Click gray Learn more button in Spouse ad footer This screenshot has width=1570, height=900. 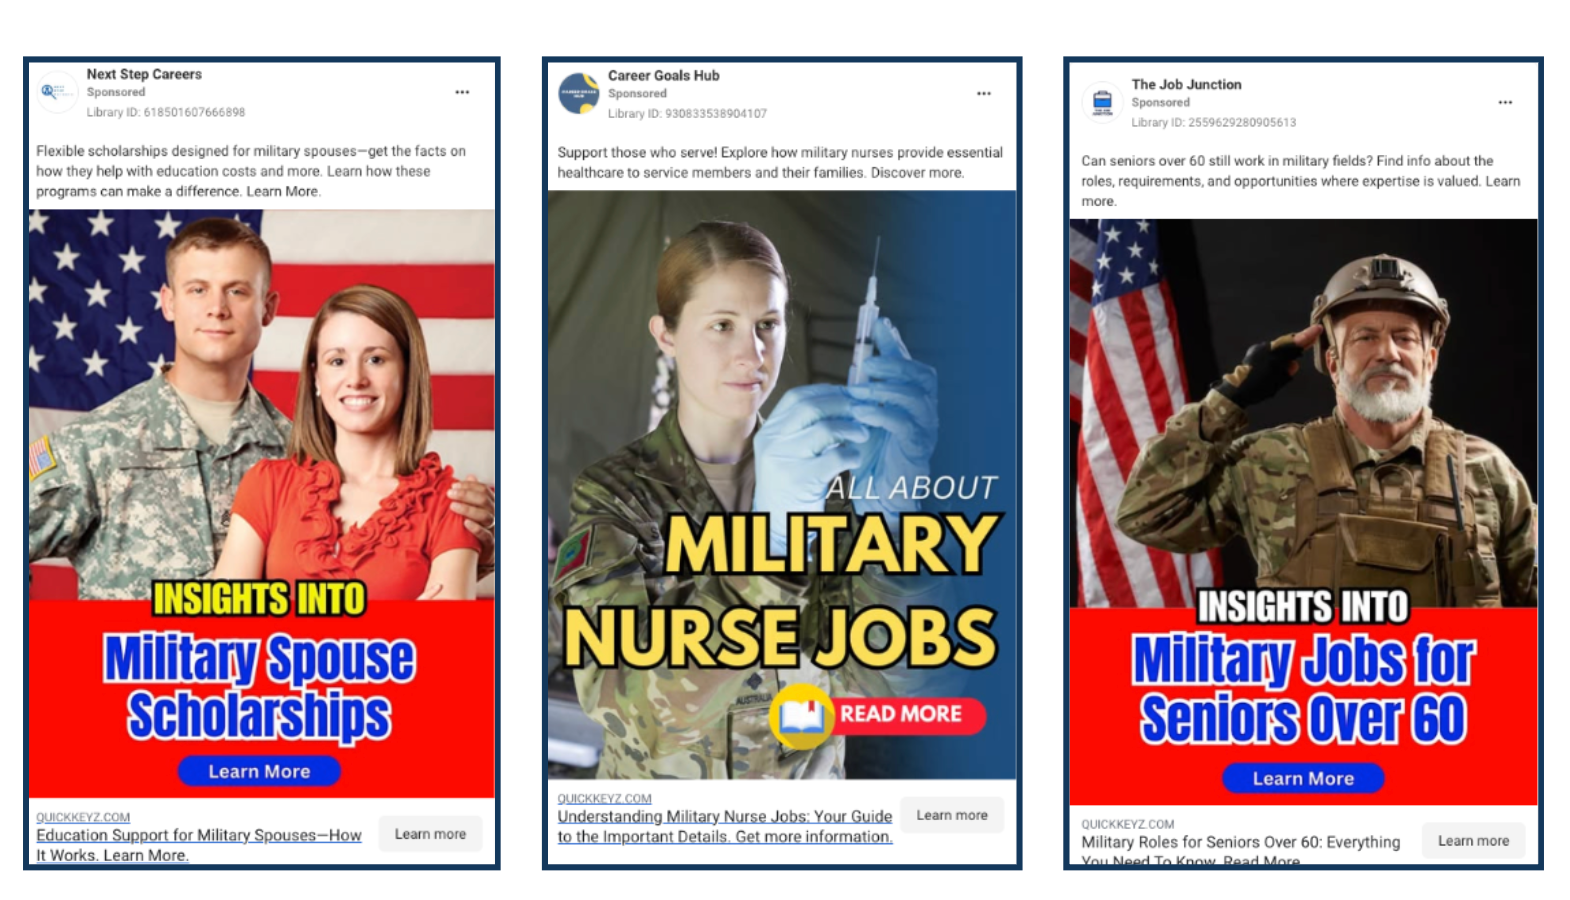(x=430, y=834)
